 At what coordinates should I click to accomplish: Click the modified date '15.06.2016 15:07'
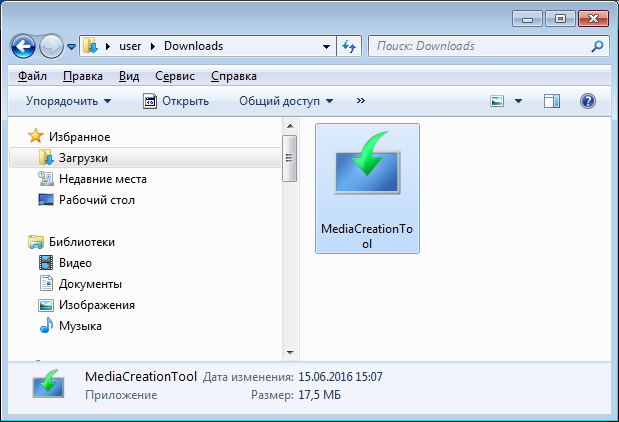tap(340, 377)
